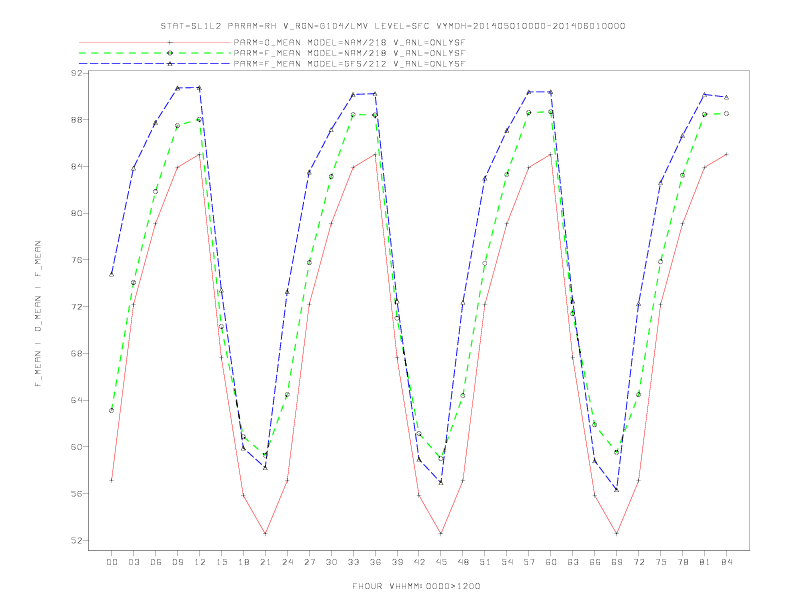Click the x-axis tick label 81

coord(705,562)
